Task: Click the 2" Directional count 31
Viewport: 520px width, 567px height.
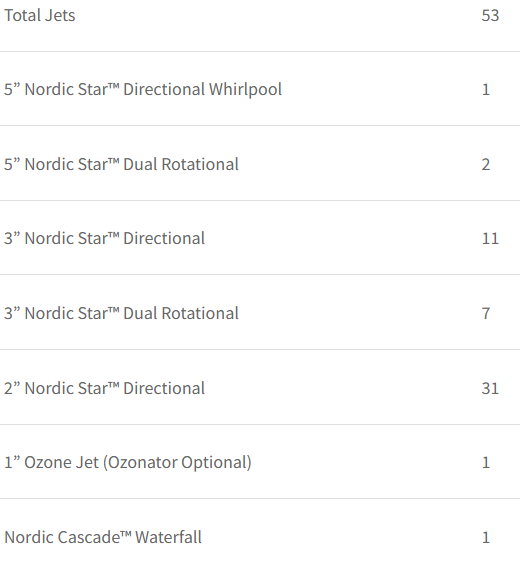Action: click(x=490, y=388)
